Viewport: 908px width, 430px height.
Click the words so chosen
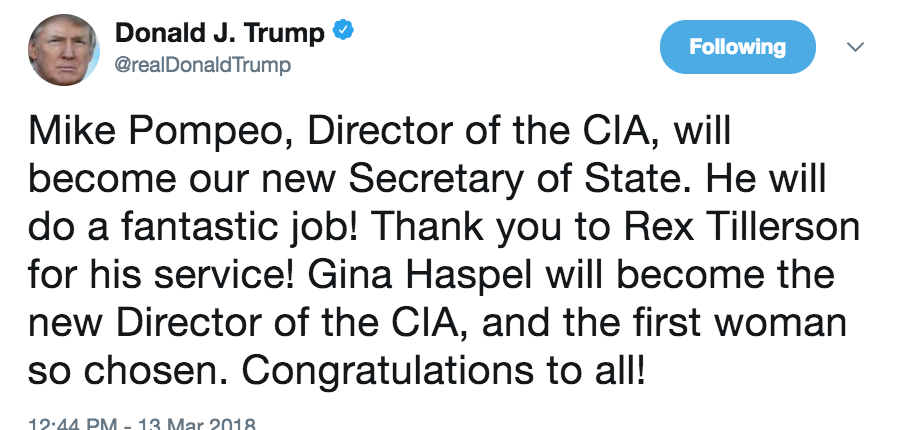pyautogui.click(x=126, y=371)
